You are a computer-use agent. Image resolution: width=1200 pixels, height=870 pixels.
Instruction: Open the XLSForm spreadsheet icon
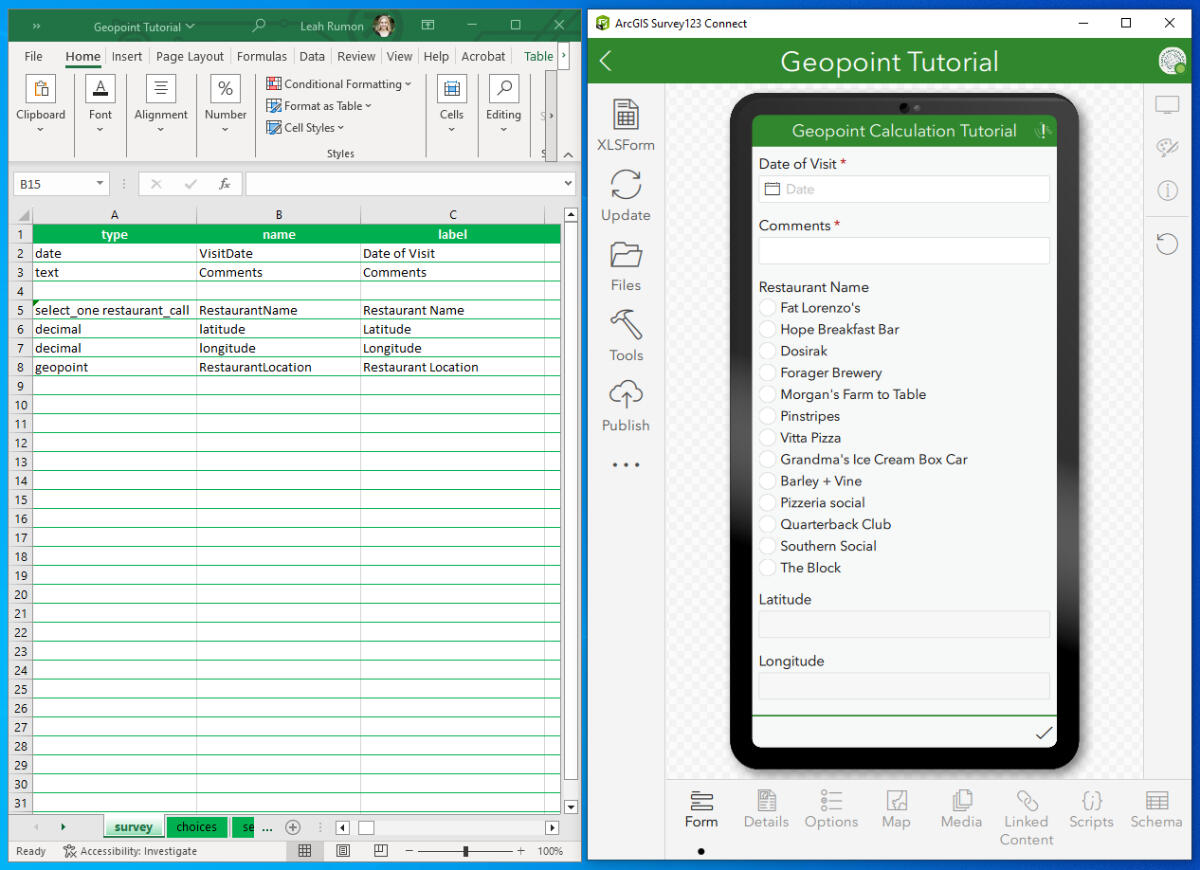(625, 116)
